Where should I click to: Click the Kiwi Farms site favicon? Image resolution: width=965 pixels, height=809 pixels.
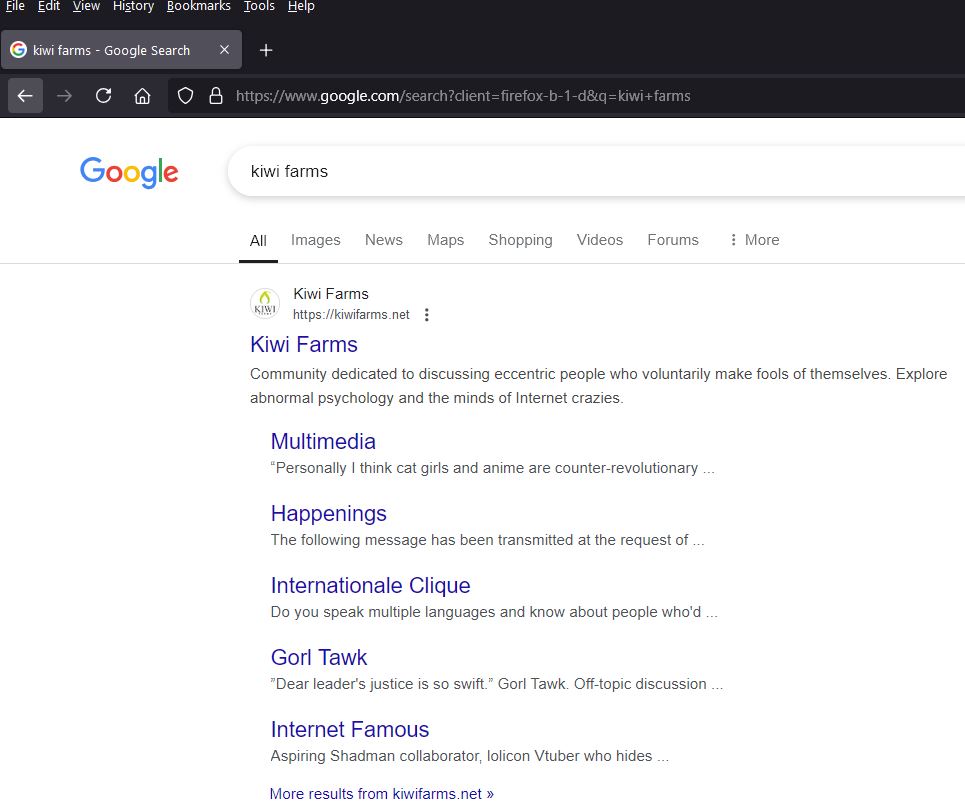point(265,303)
